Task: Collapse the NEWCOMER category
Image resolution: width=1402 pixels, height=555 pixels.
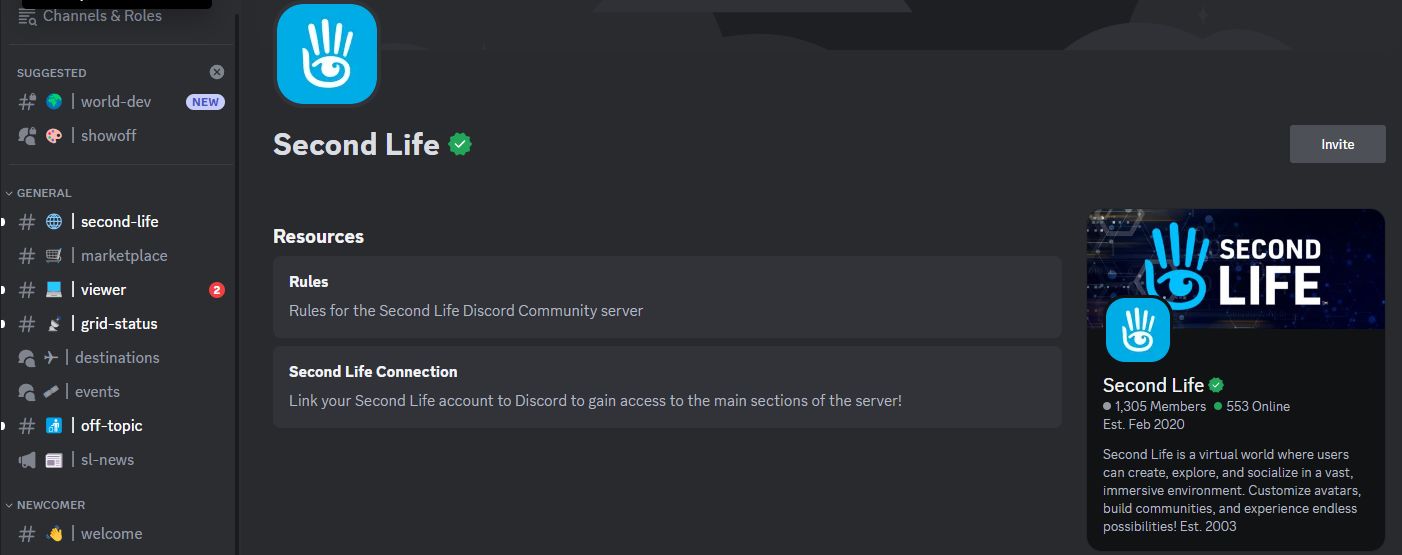Action: 51,505
